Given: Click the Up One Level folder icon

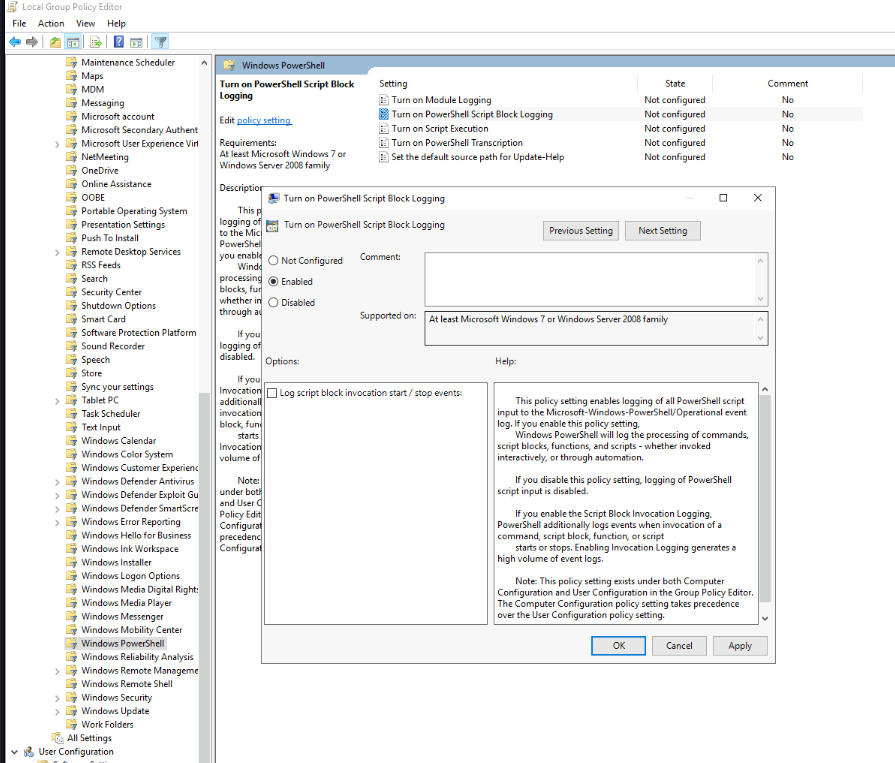Looking at the screenshot, I should pos(55,42).
